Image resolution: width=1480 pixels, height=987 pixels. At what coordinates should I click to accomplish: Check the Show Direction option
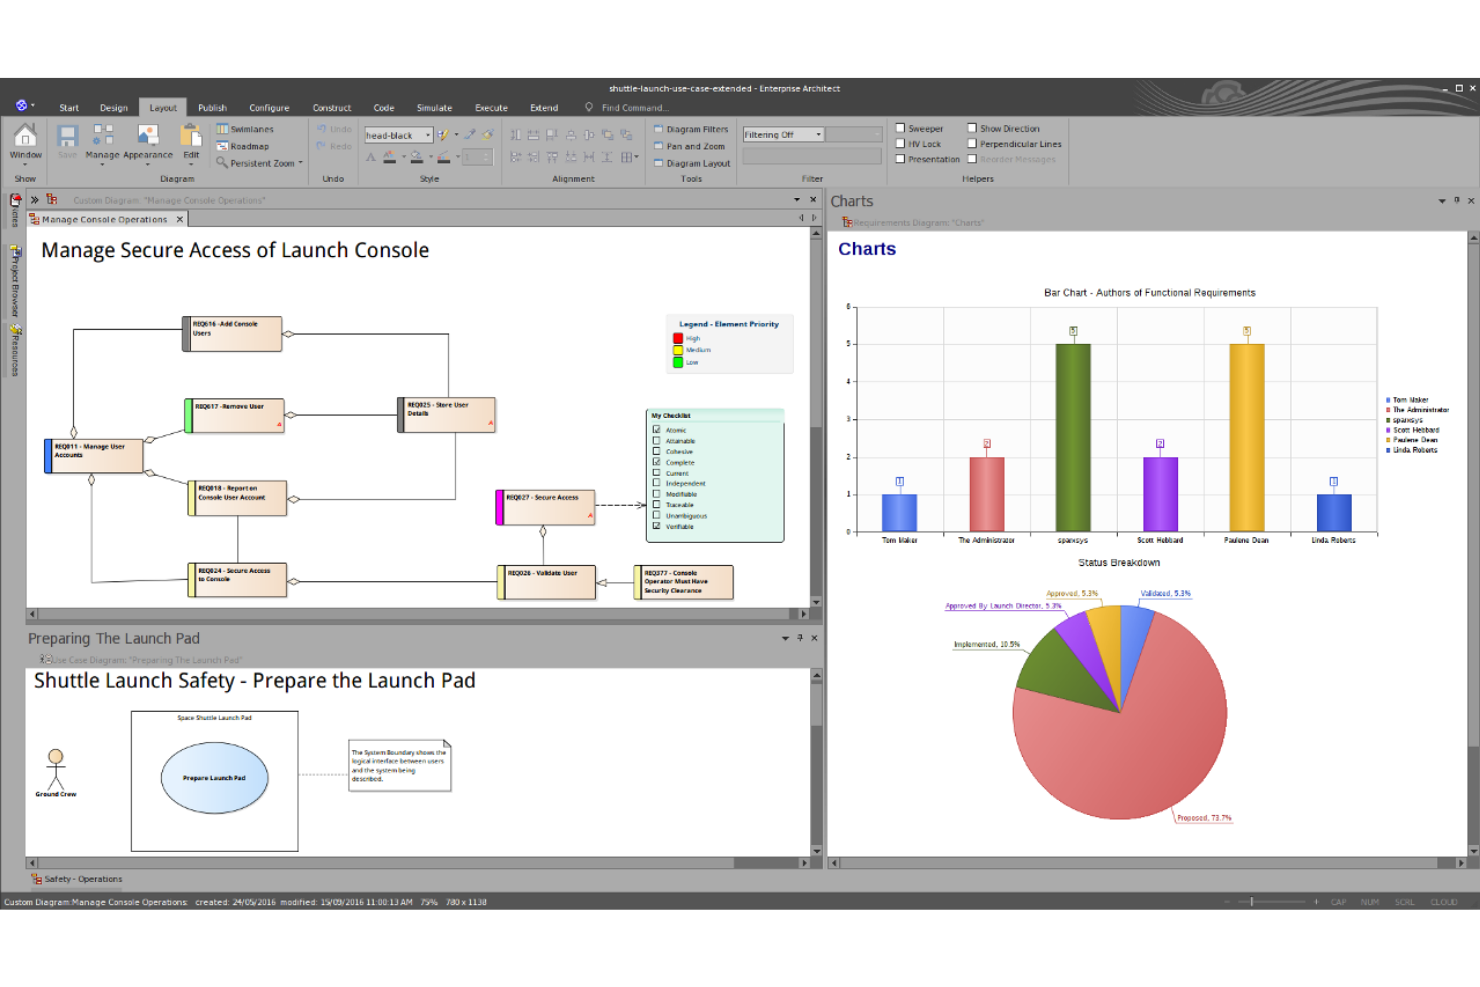[x=972, y=128]
